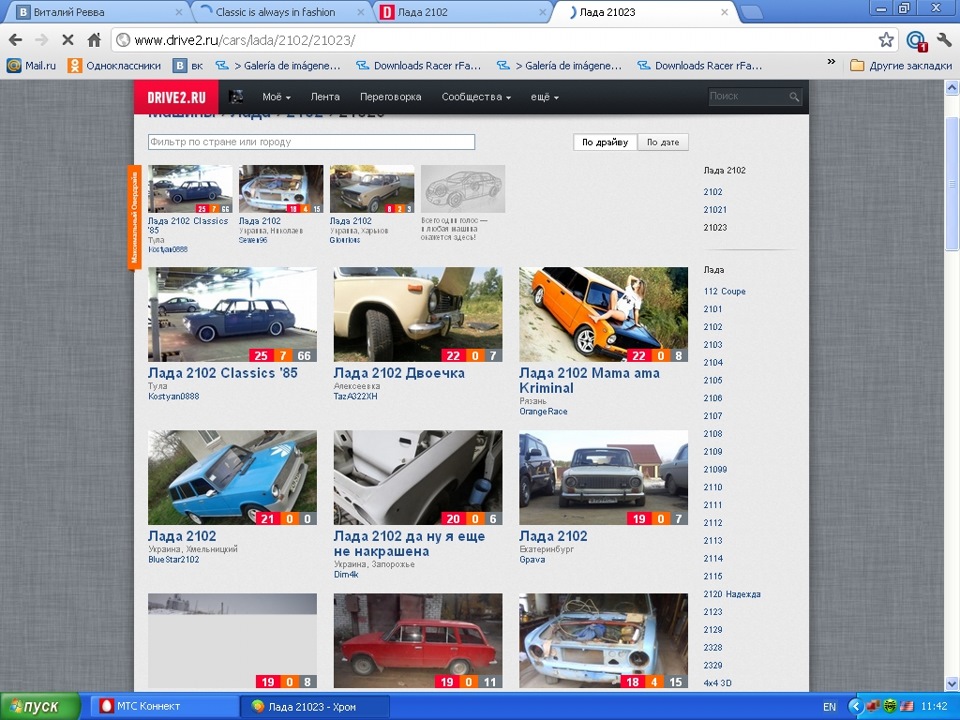Sort cars По драйву
The width and height of the screenshot is (960, 720).
coord(605,142)
